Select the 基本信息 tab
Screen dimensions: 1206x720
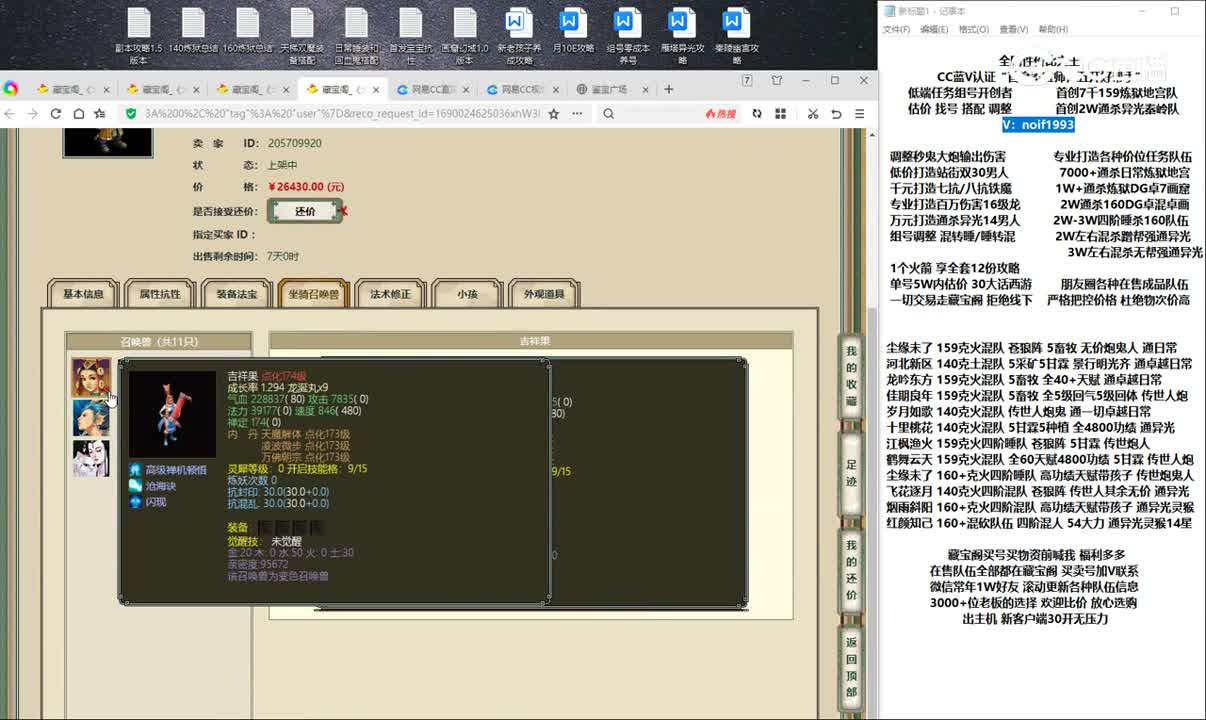(x=83, y=294)
